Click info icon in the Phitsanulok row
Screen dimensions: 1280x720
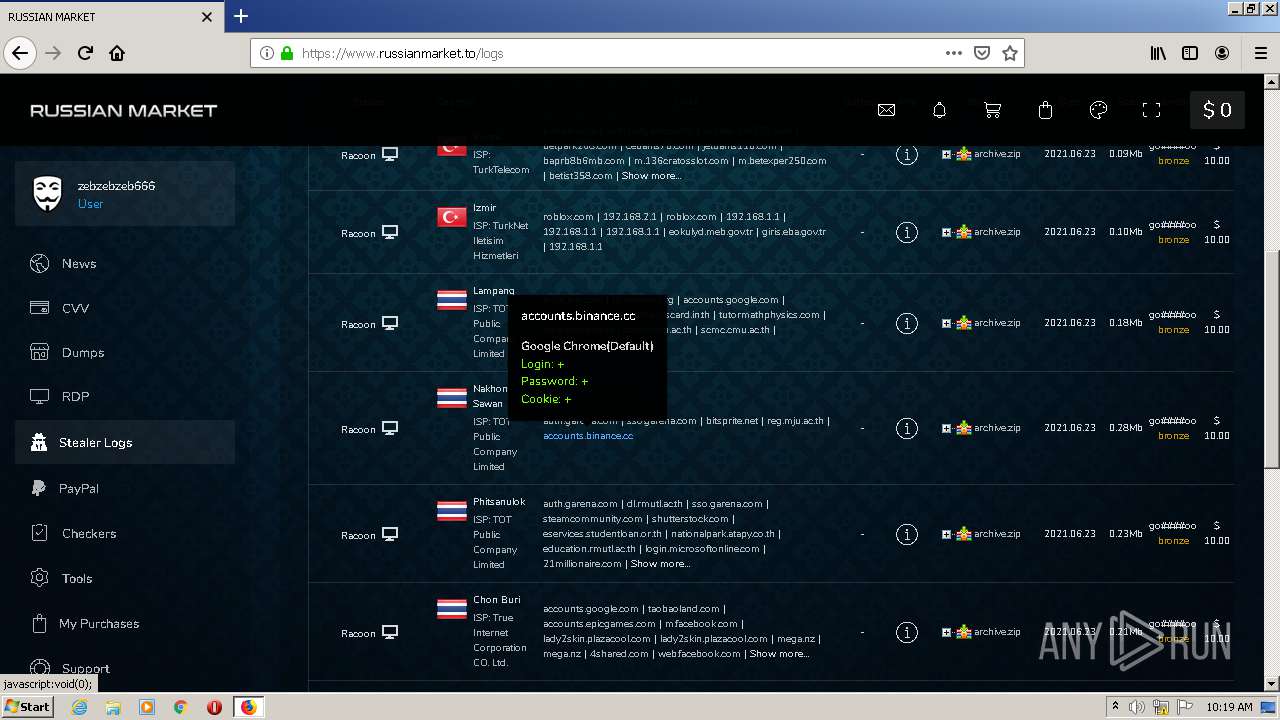coord(906,534)
